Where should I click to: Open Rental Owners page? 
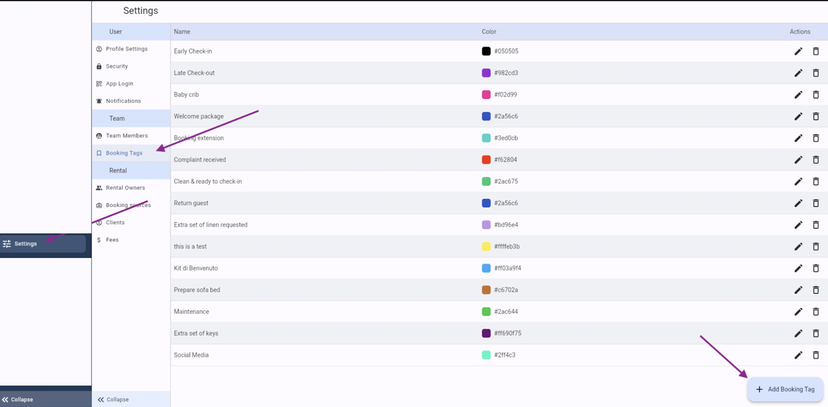[131, 187]
